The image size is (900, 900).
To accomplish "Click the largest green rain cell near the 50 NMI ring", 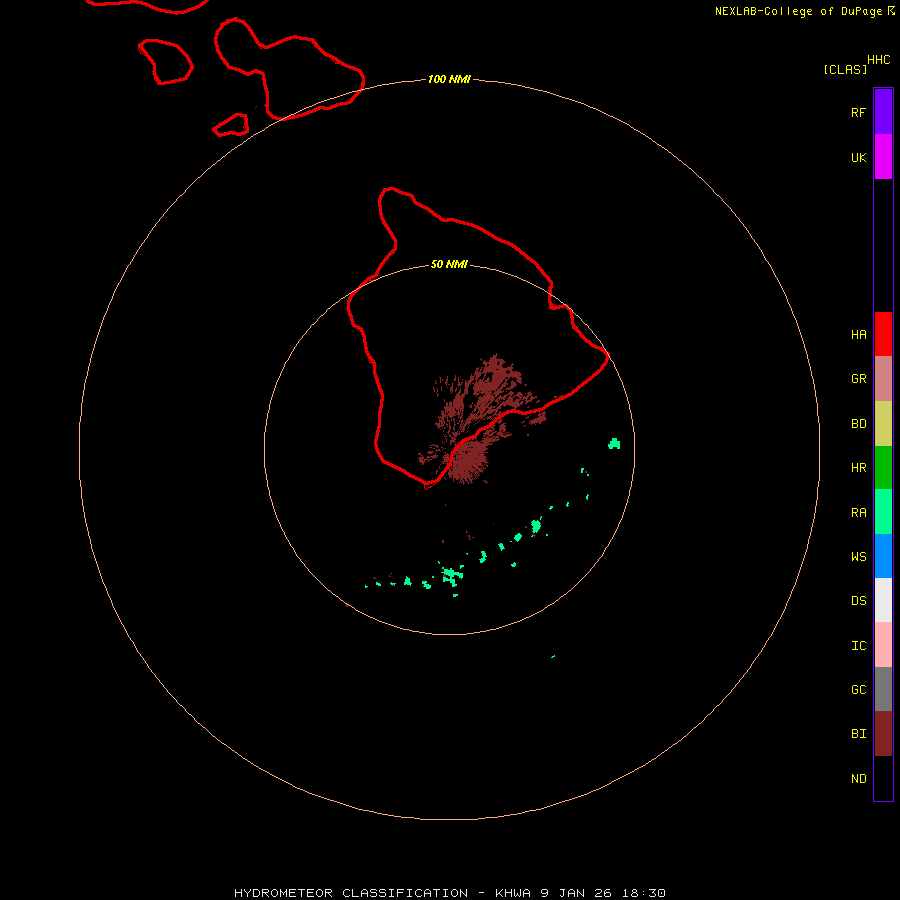I will [x=614, y=443].
